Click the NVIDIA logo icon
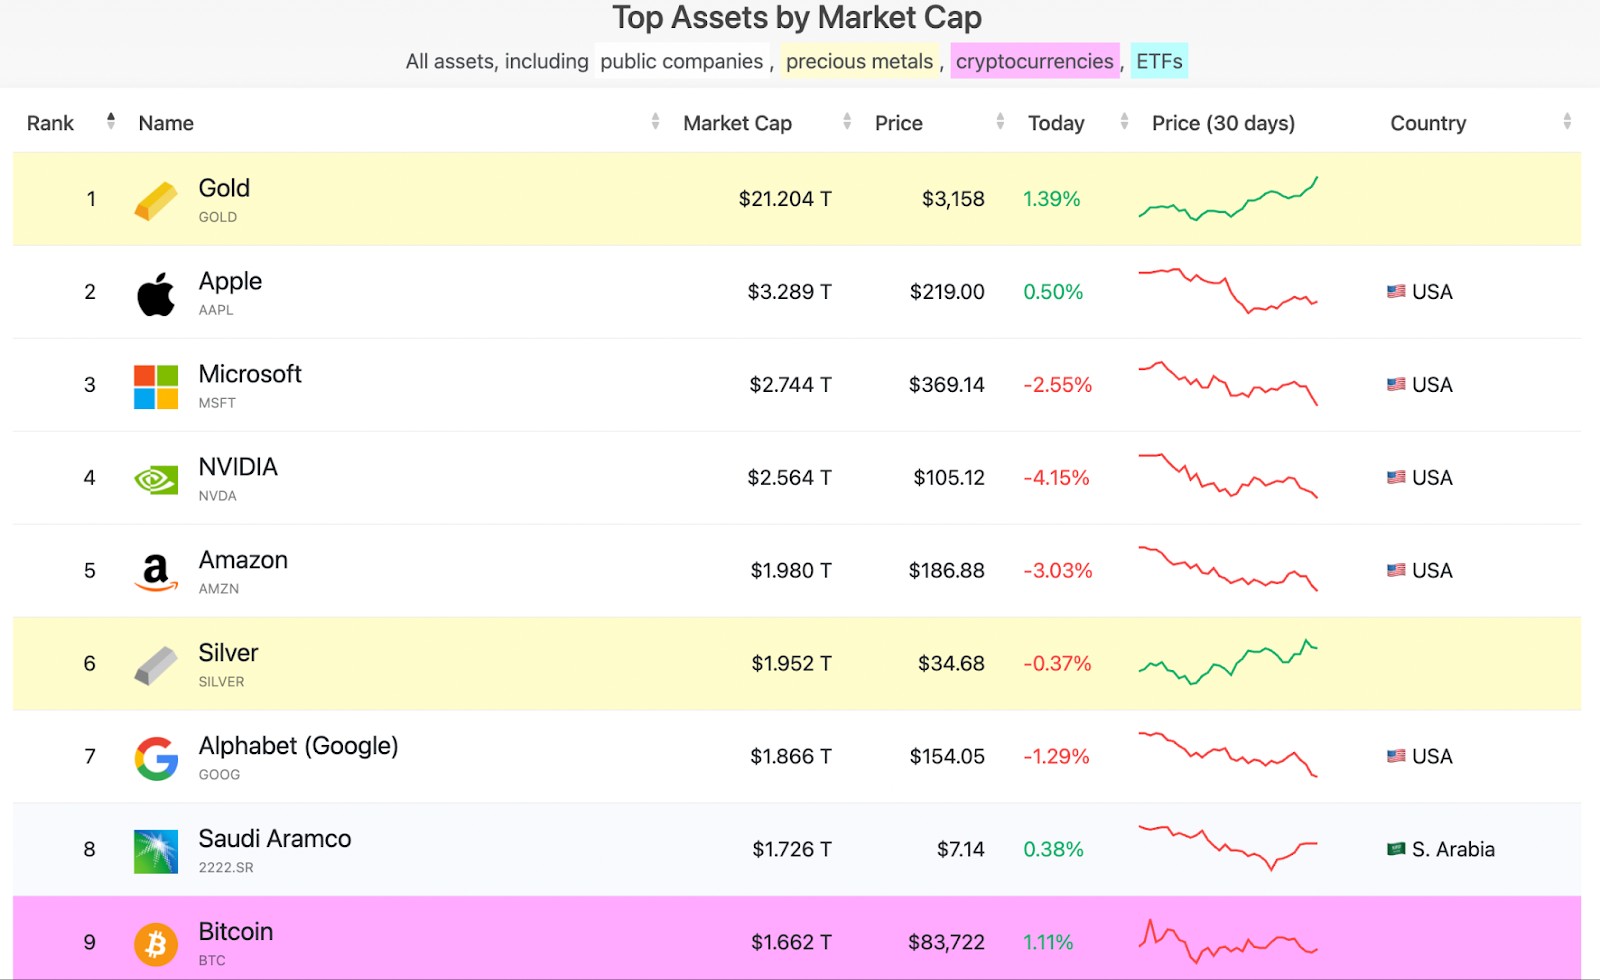Image resolution: width=1600 pixels, height=980 pixels. point(156,480)
